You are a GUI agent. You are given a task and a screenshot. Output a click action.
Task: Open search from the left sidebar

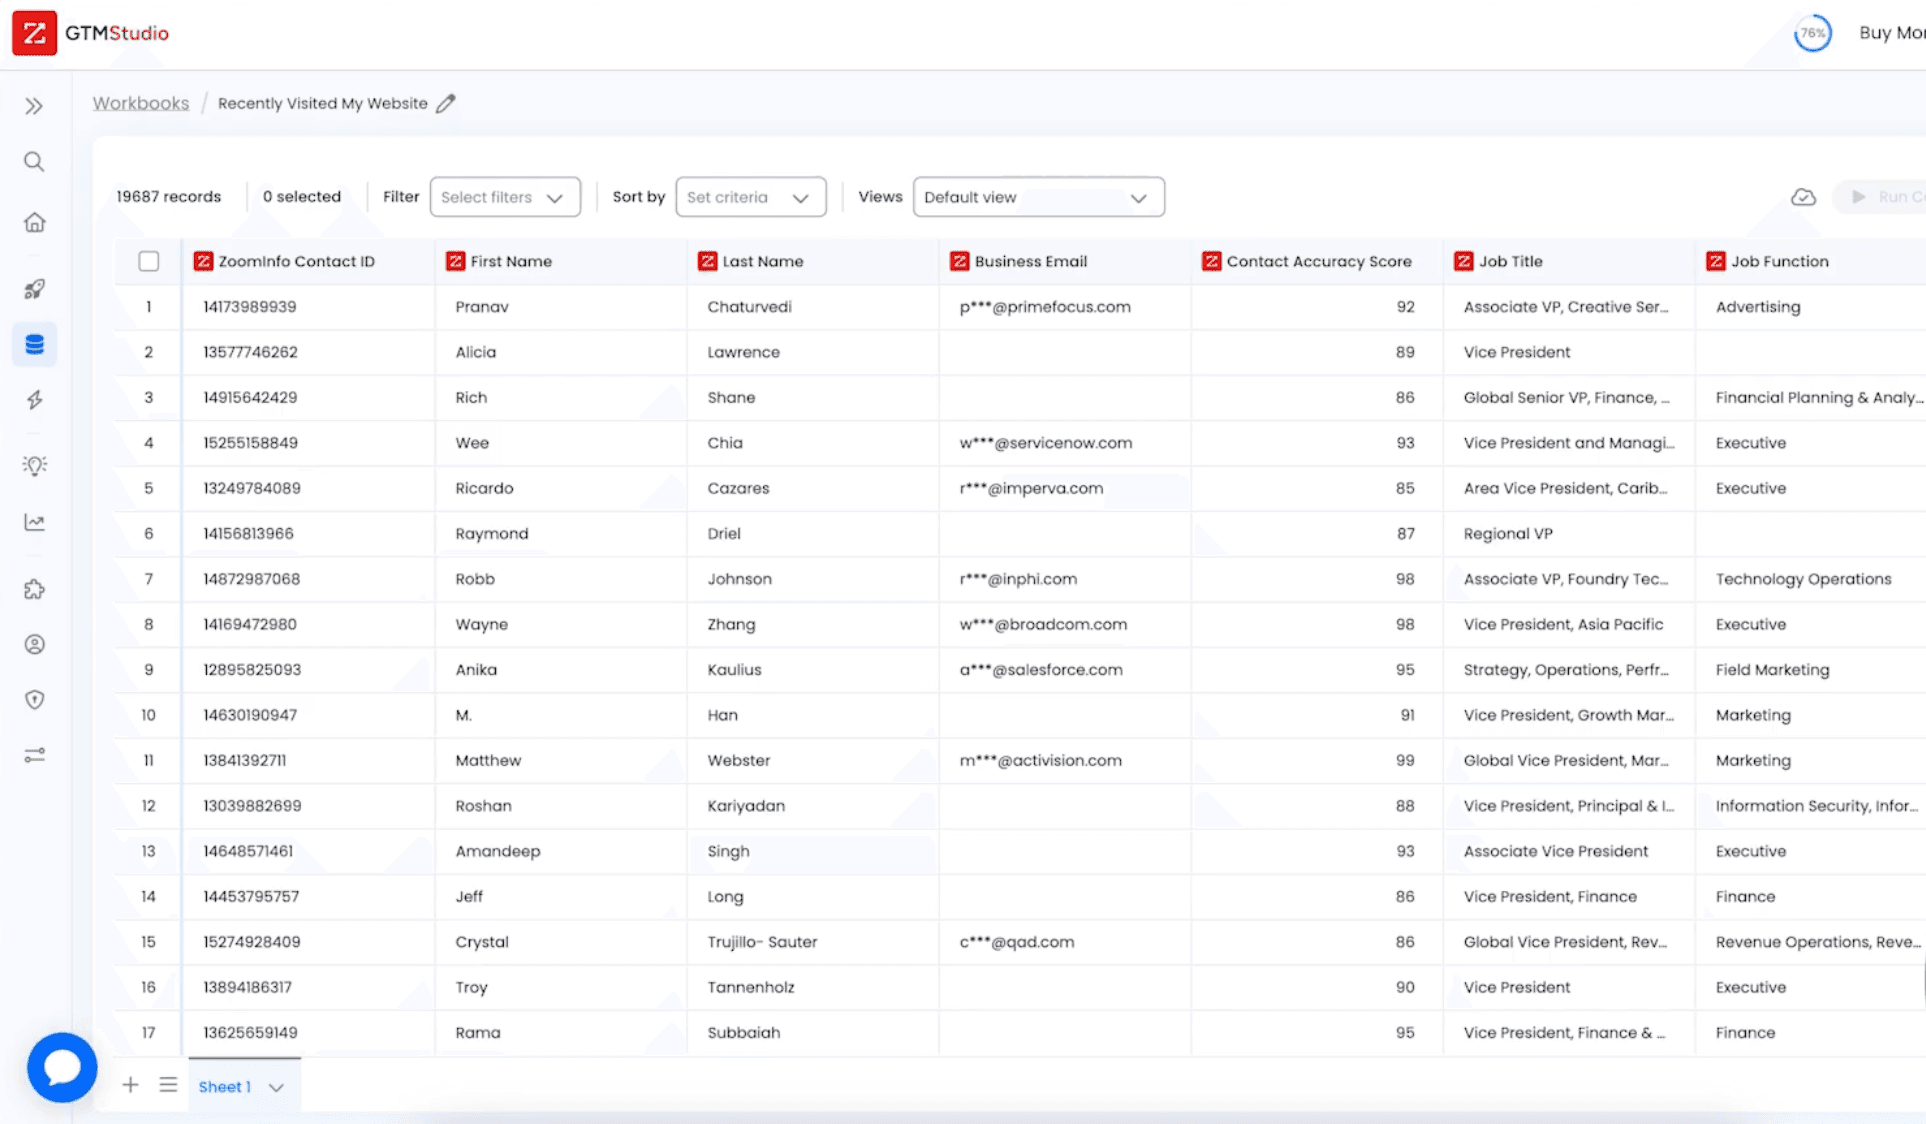click(34, 161)
